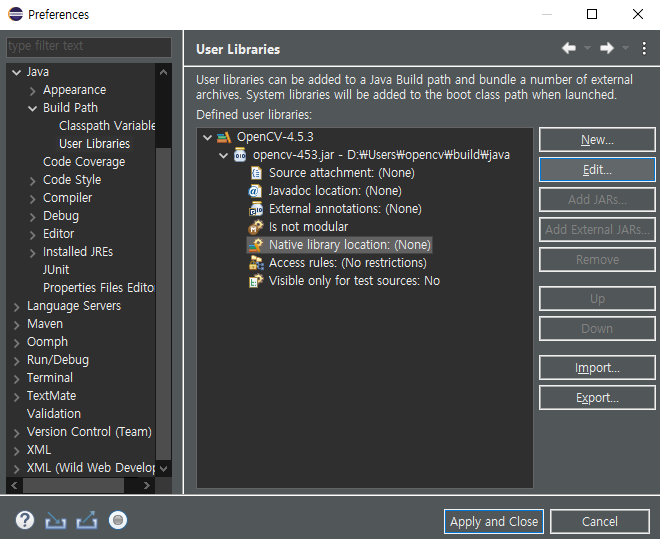660x539 pixels.
Task: Maximize the Preferences window
Action: tap(592, 14)
